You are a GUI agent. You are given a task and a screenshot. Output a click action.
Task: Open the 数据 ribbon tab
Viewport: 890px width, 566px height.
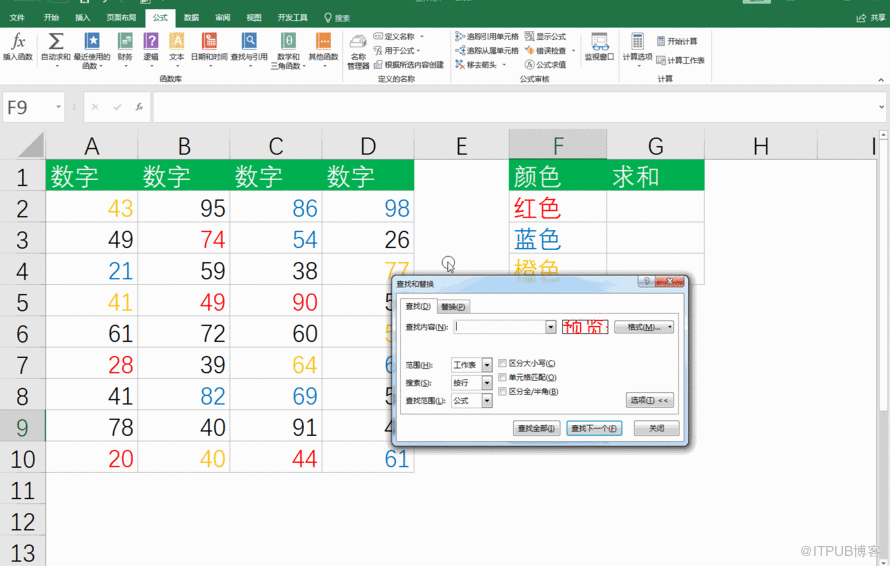tap(191, 18)
